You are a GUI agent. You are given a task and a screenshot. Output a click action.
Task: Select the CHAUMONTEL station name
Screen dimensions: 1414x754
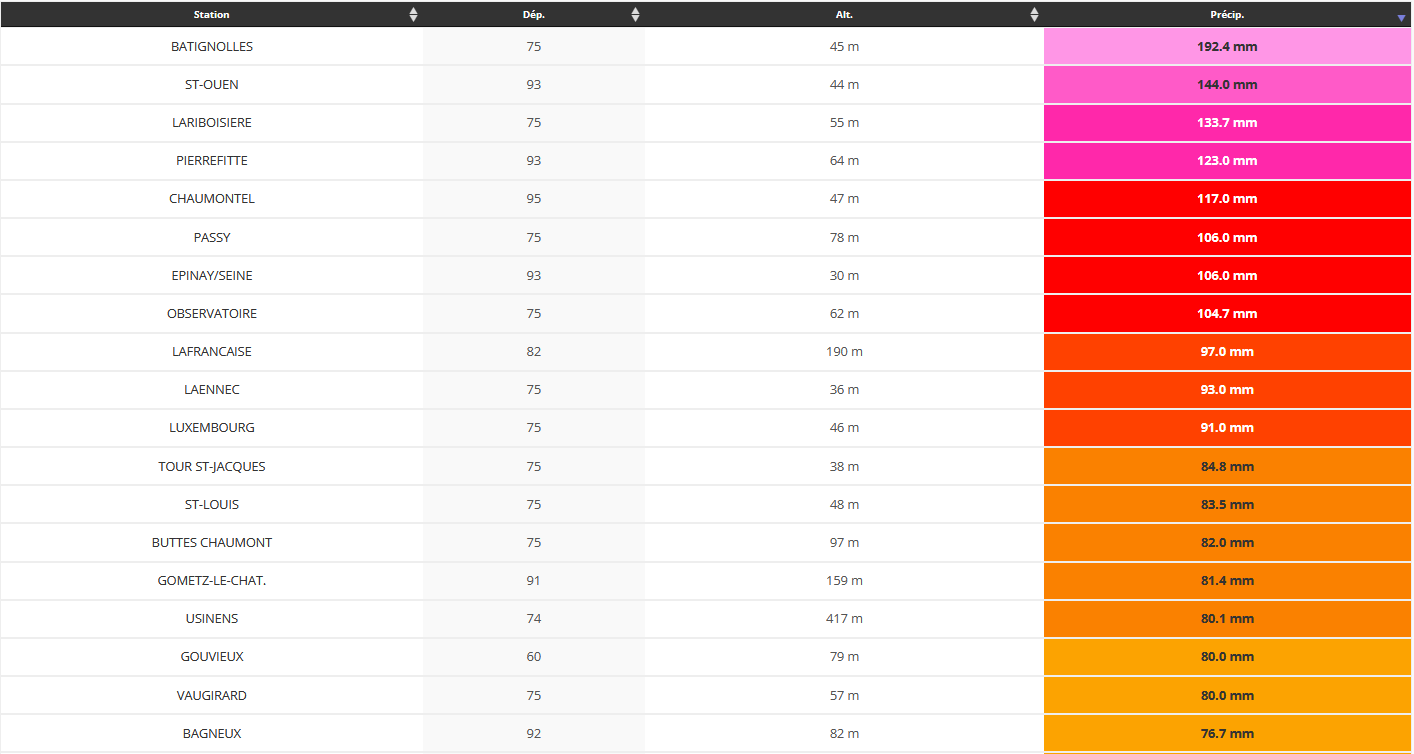point(212,199)
